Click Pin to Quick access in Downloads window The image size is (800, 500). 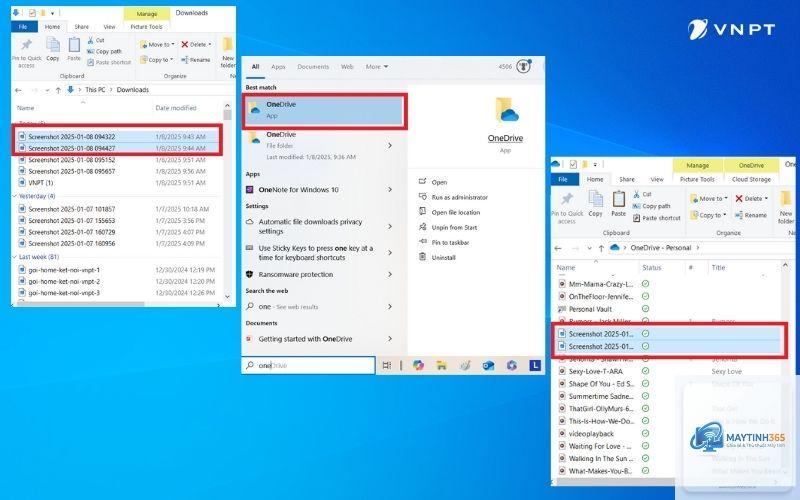(x=27, y=53)
